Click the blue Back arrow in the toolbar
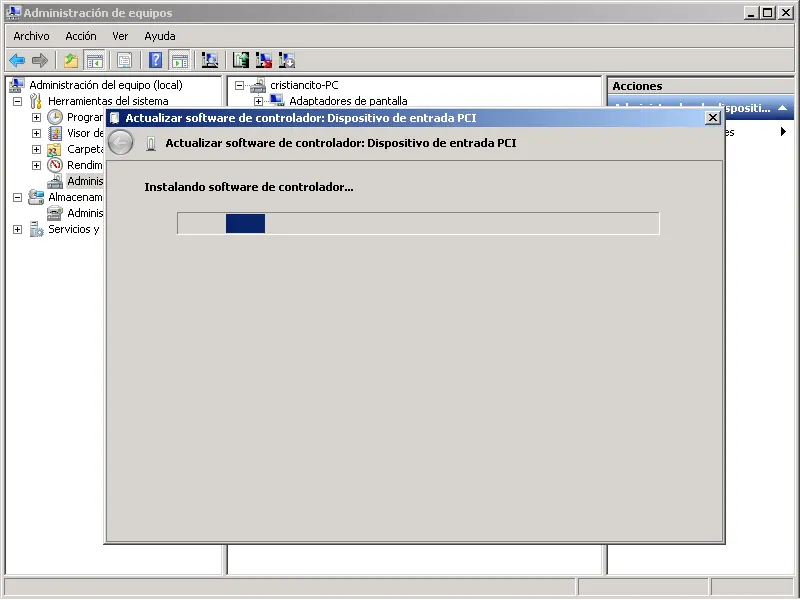Image resolution: width=800 pixels, height=600 pixels. tap(17, 60)
